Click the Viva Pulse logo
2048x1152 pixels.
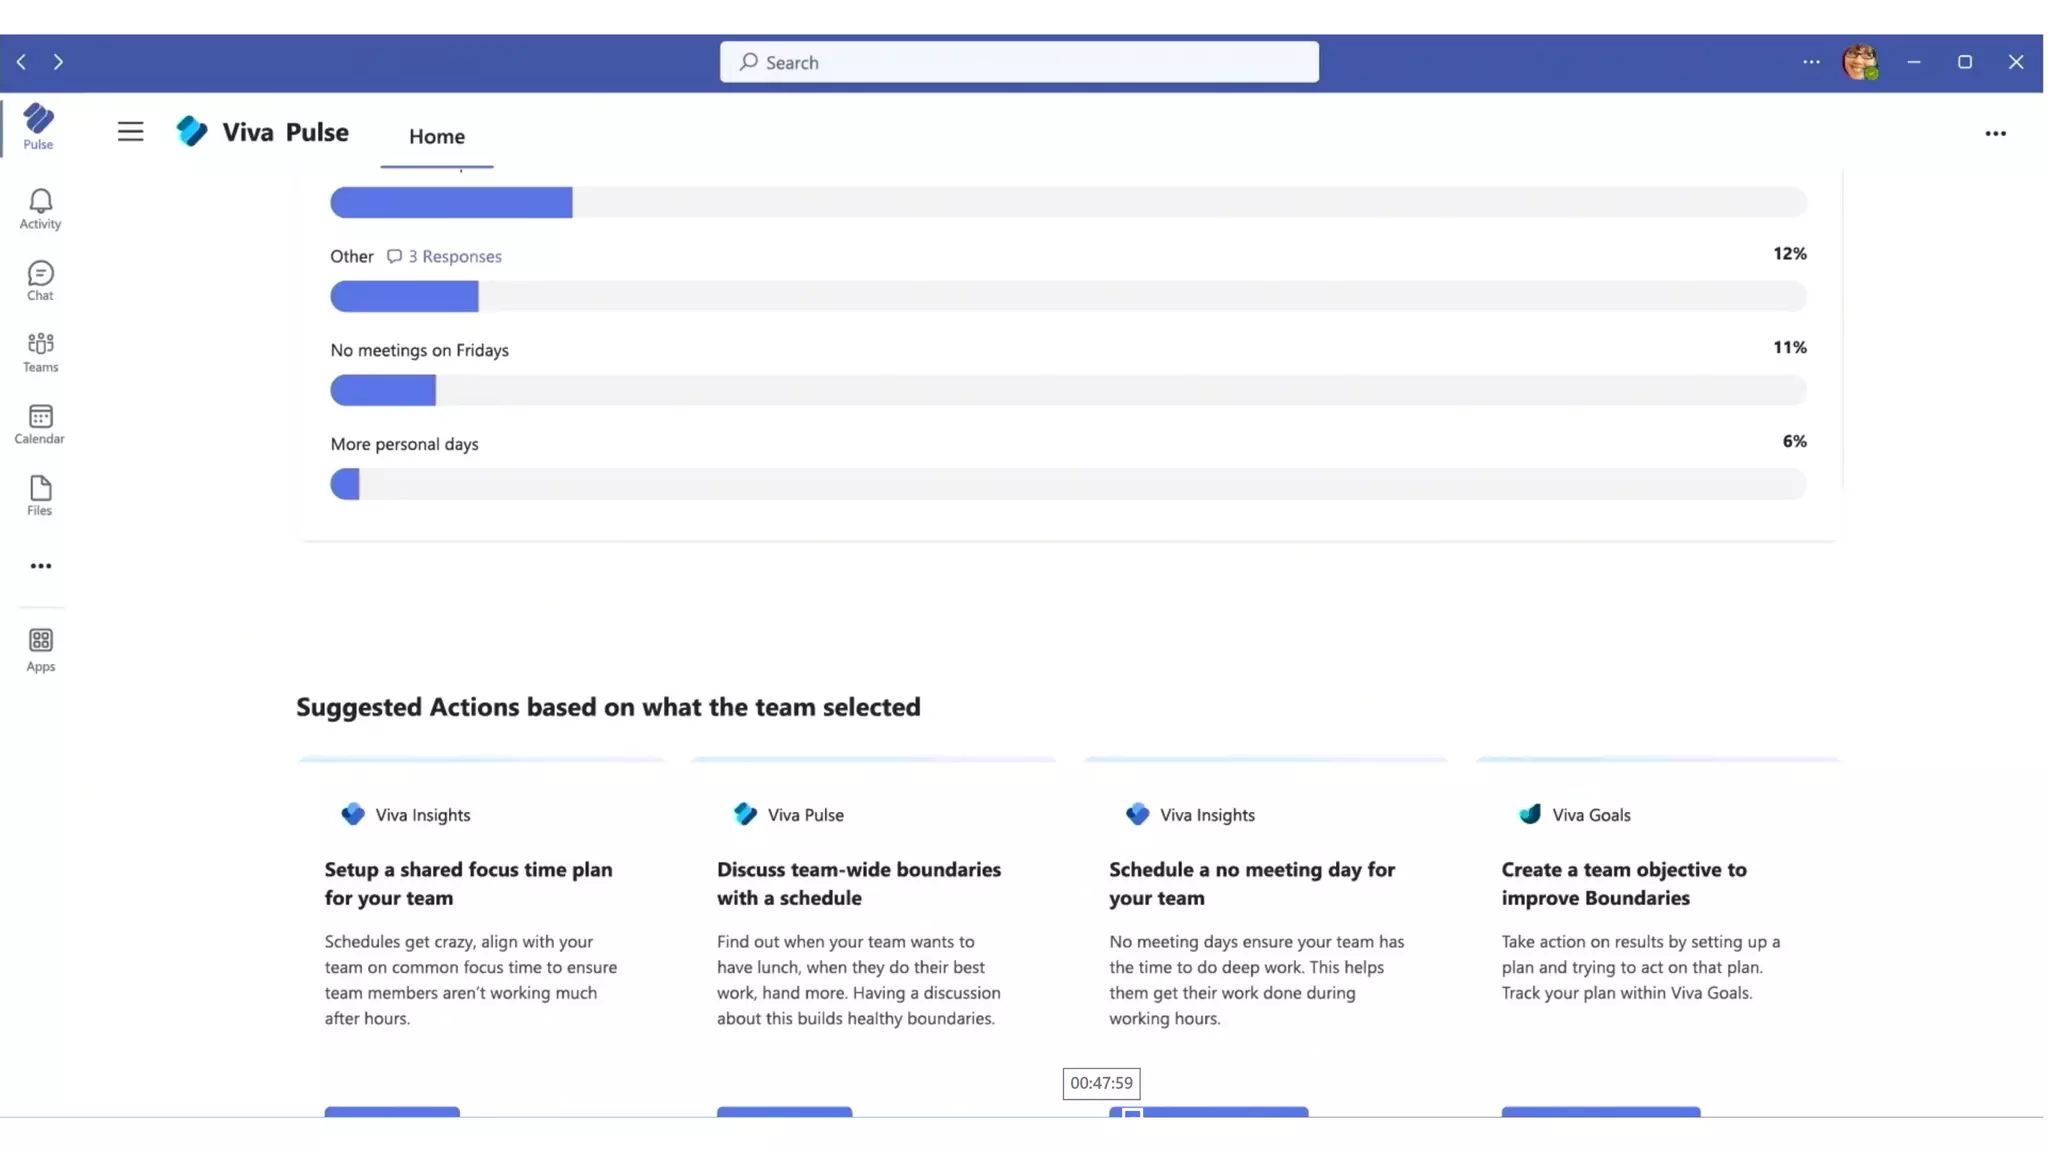click(191, 132)
